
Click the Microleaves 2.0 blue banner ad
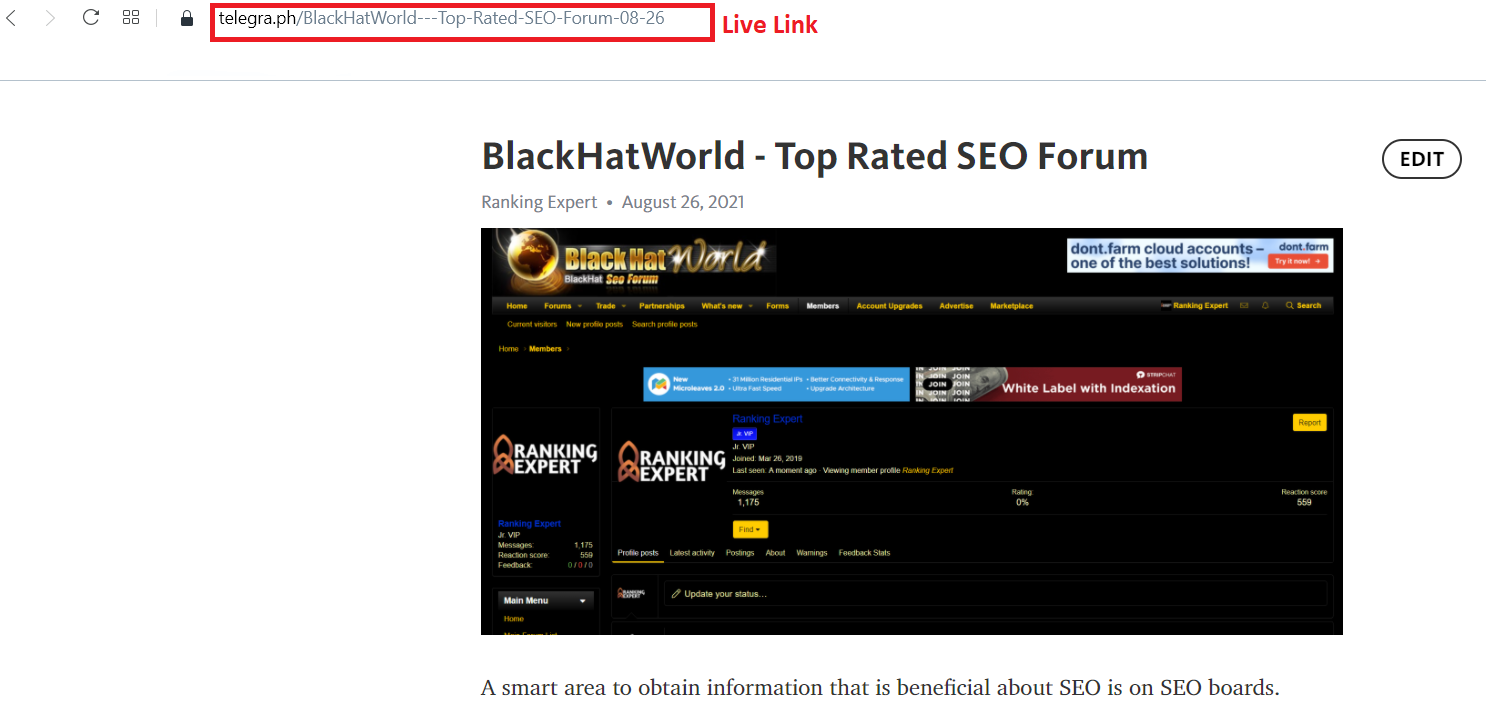click(x=776, y=384)
